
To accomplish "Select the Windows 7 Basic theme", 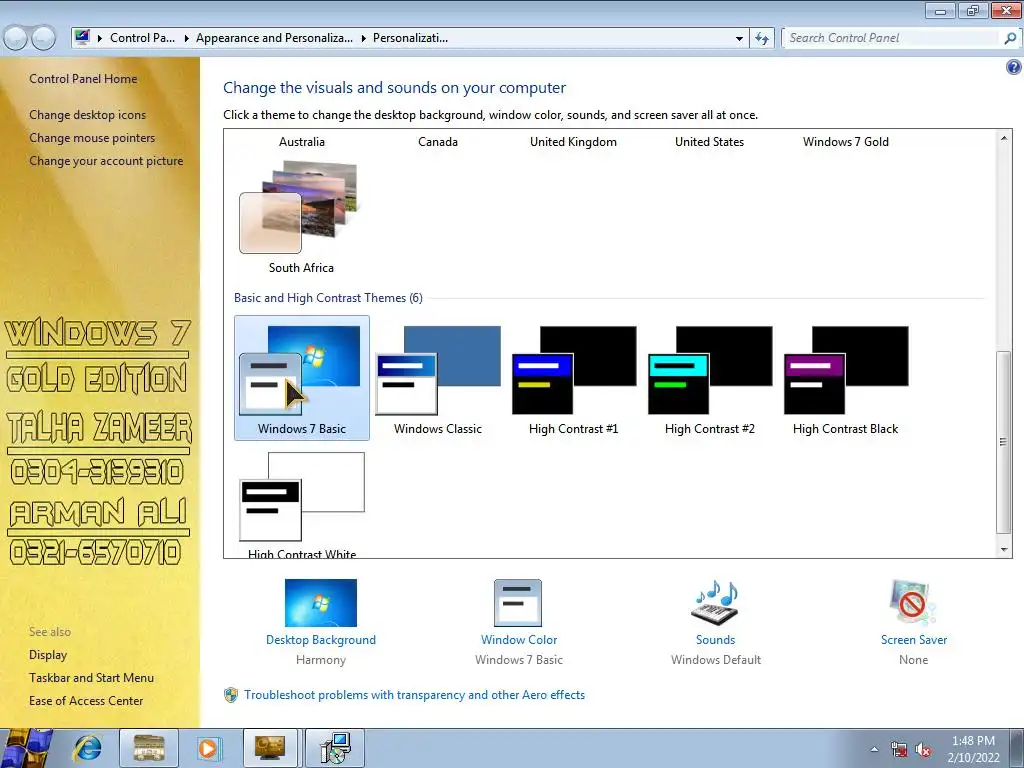I will 302,378.
